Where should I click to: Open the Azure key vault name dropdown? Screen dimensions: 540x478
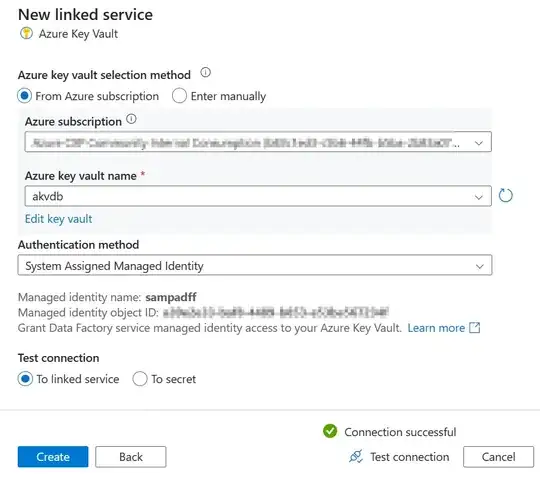tap(258, 196)
